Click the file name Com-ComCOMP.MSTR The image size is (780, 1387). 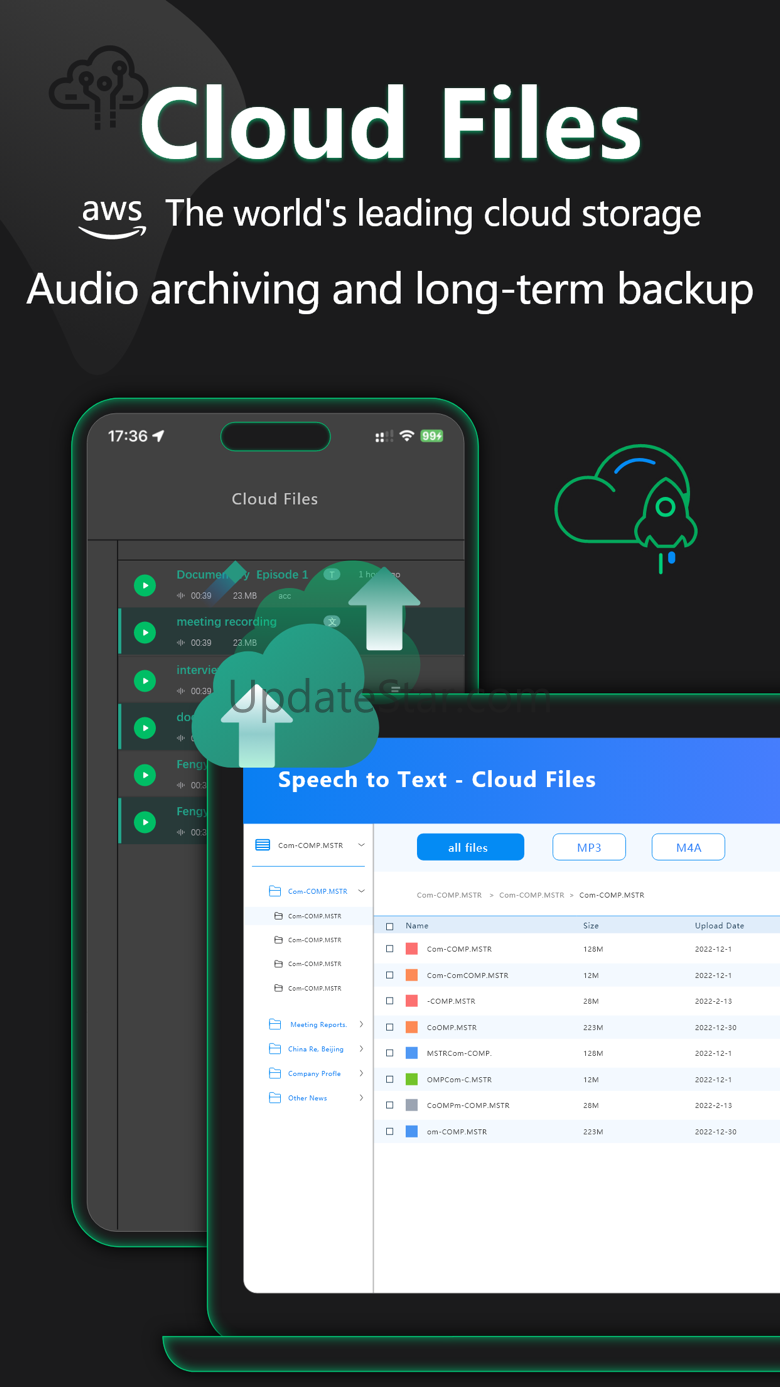click(467, 975)
